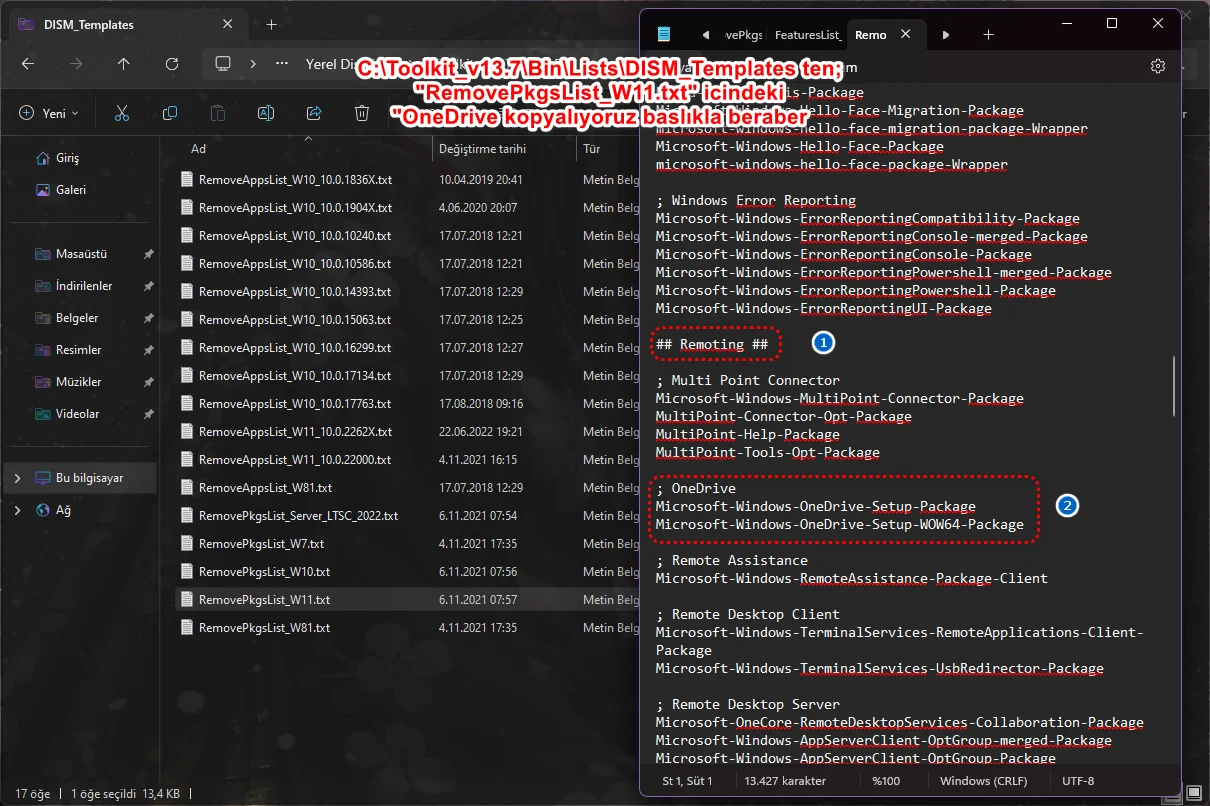Image resolution: width=1210 pixels, height=806 pixels.
Task: Unpin Masaüstü using its pin icon
Action: [x=149, y=254]
